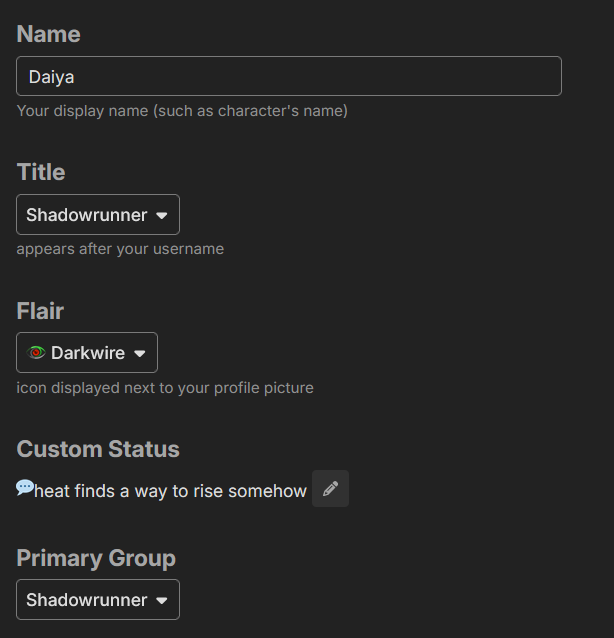This screenshot has height=638, width=614.
Task: Click the "icon displayed next to your profile picture" hint
Action: (x=165, y=387)
